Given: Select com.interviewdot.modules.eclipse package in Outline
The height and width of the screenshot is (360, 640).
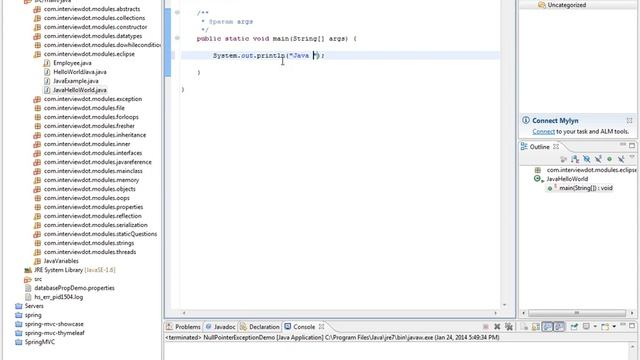Looking at the screenshot, I should (x=591, y=170).
